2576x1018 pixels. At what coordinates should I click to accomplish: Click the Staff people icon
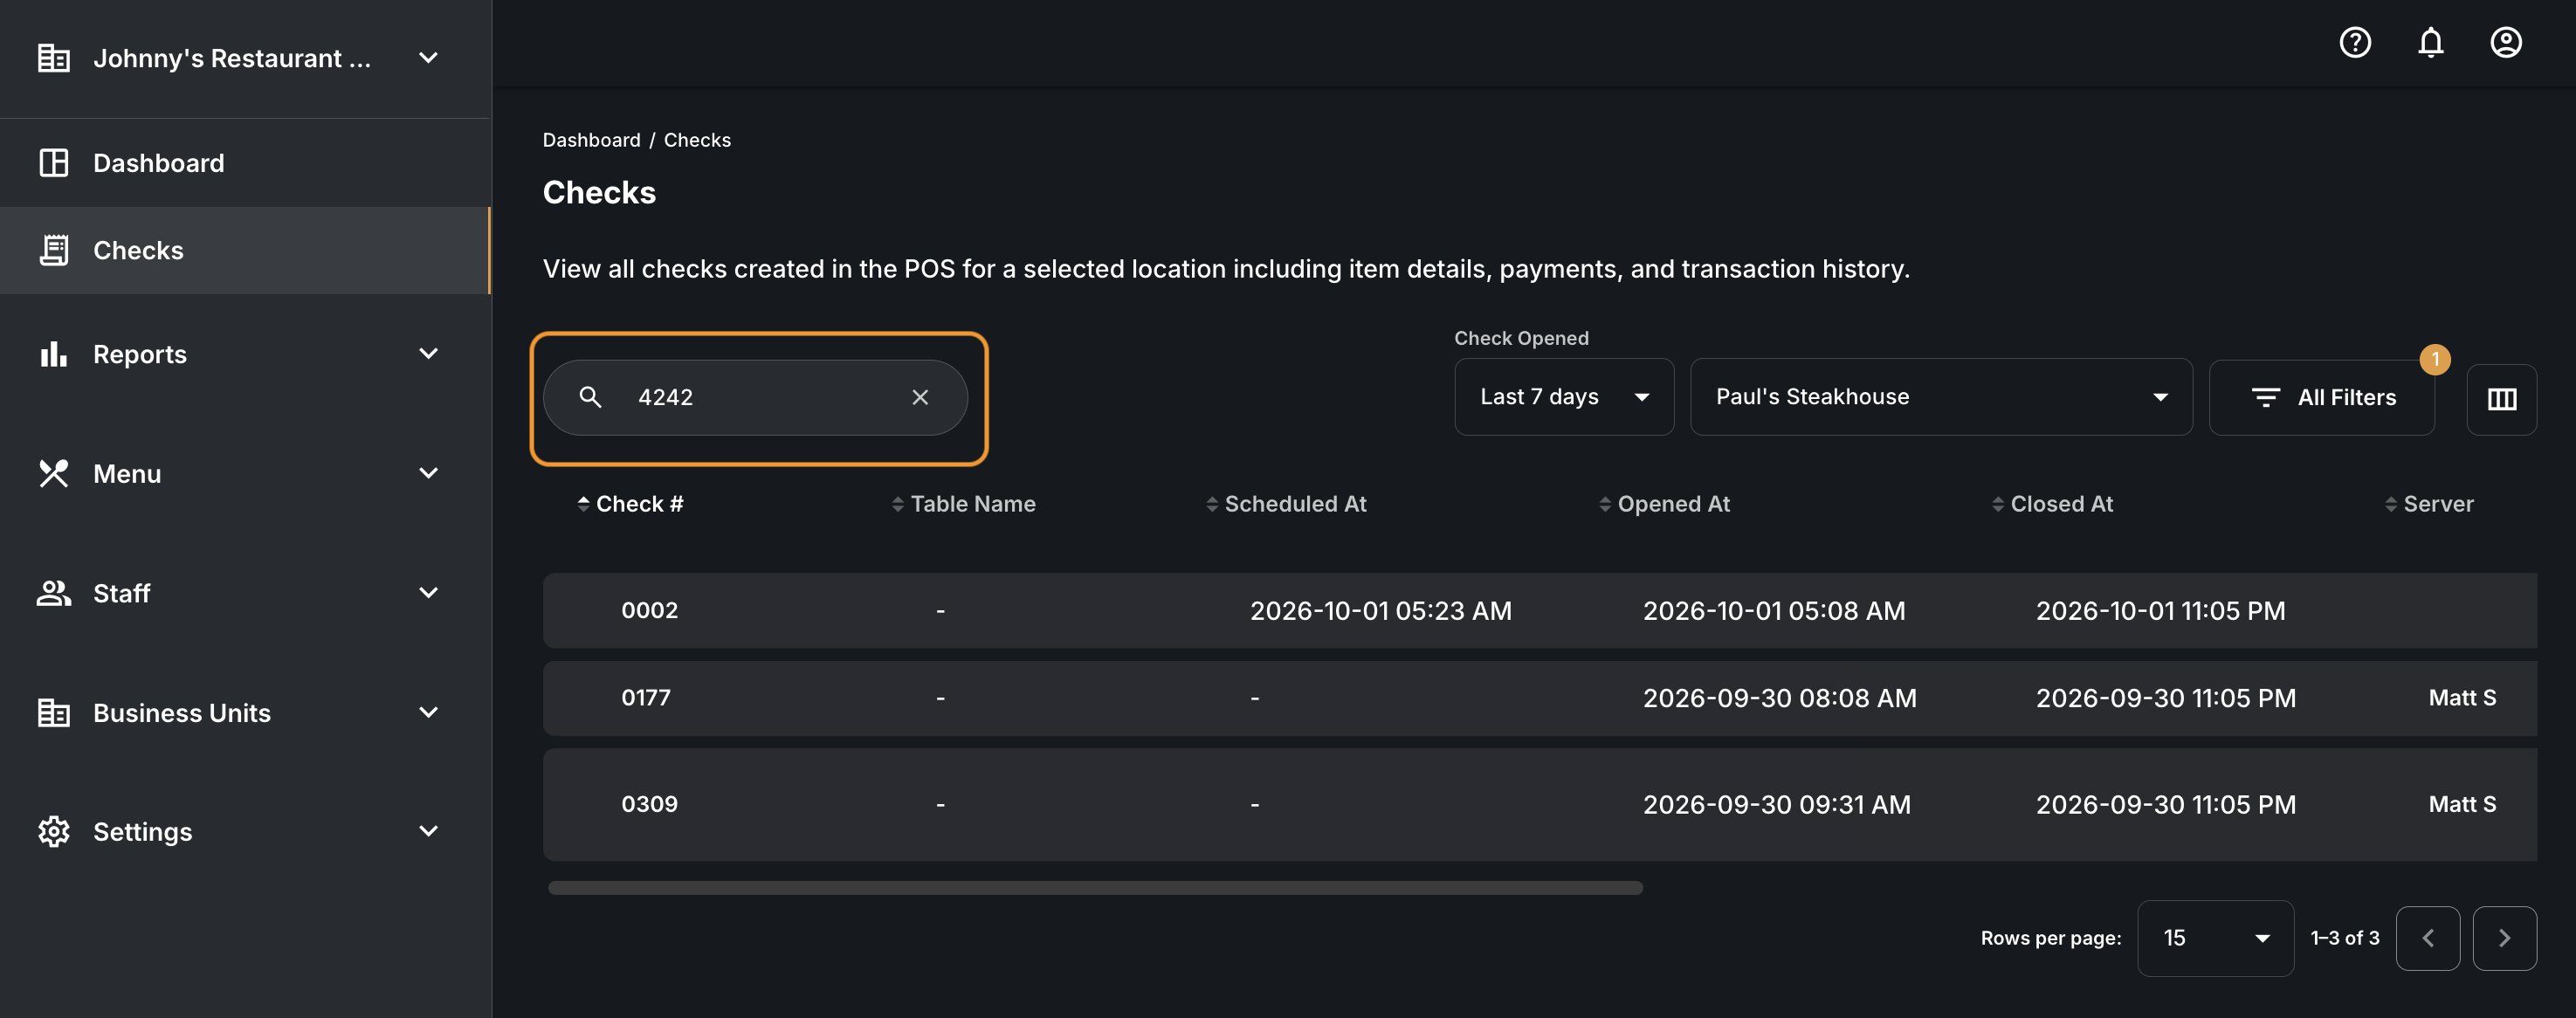click(x=54, y=593)
